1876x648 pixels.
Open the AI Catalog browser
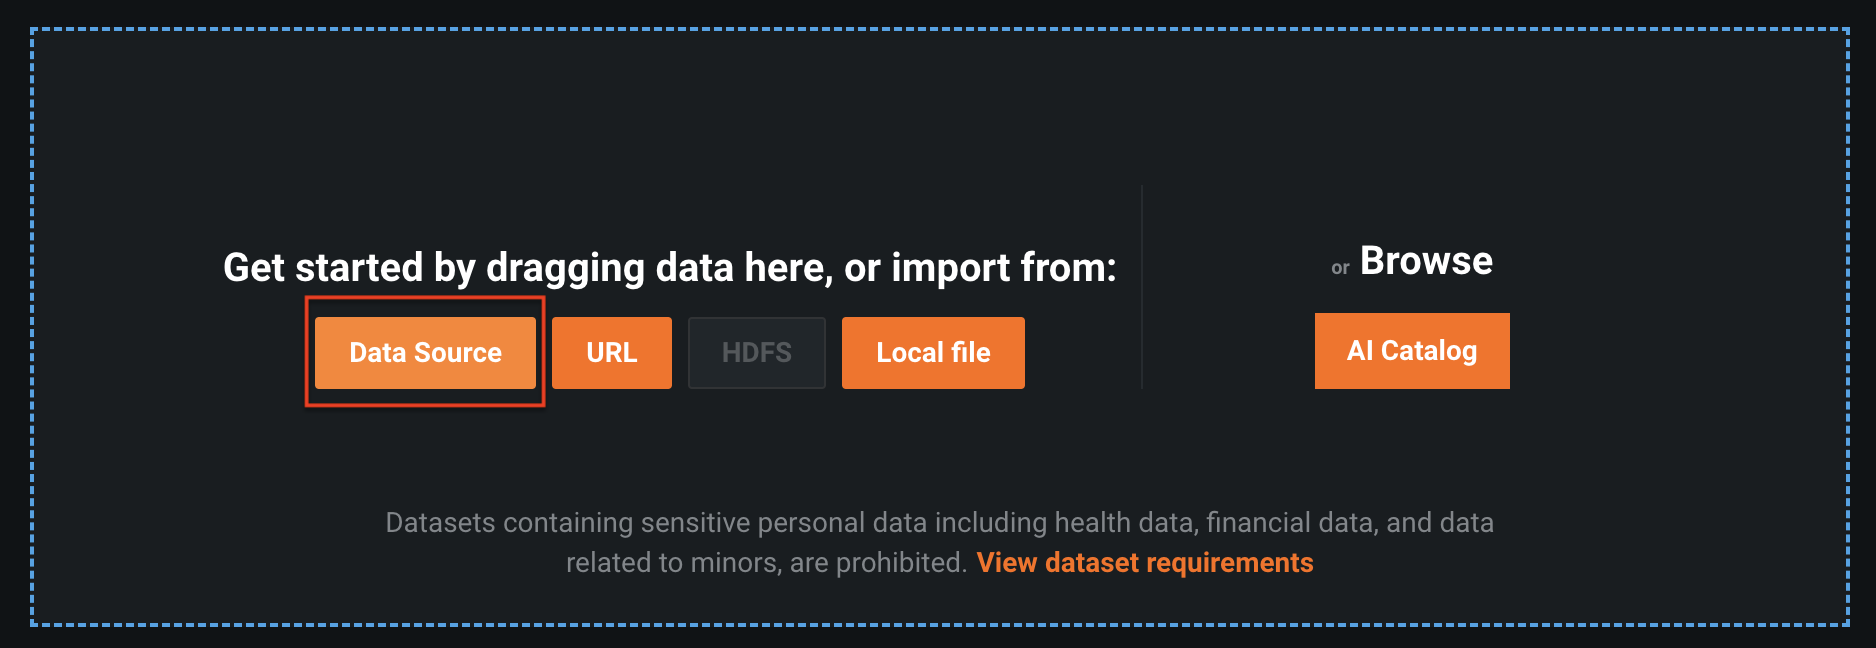point(1411,351)
